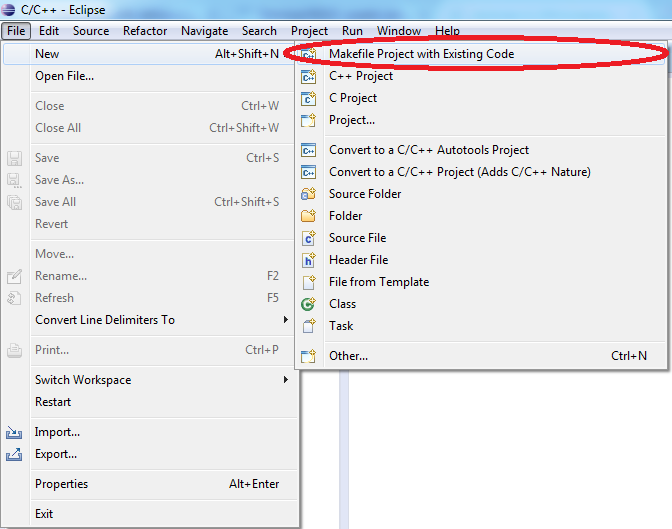This screenshot has height=529, width=672.
Task: Click the Makefile Project with Existing Code icon
Action: point(310,54)
